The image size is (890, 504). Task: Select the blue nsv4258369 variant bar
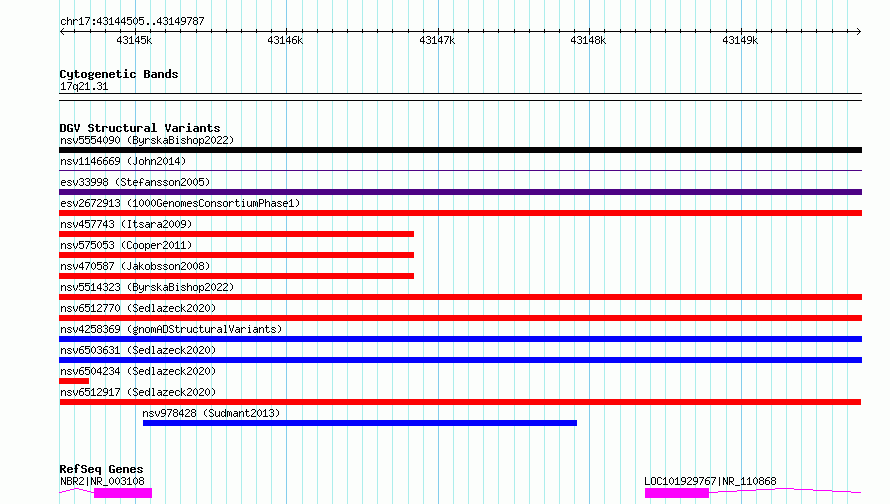(x=460, y=339)
